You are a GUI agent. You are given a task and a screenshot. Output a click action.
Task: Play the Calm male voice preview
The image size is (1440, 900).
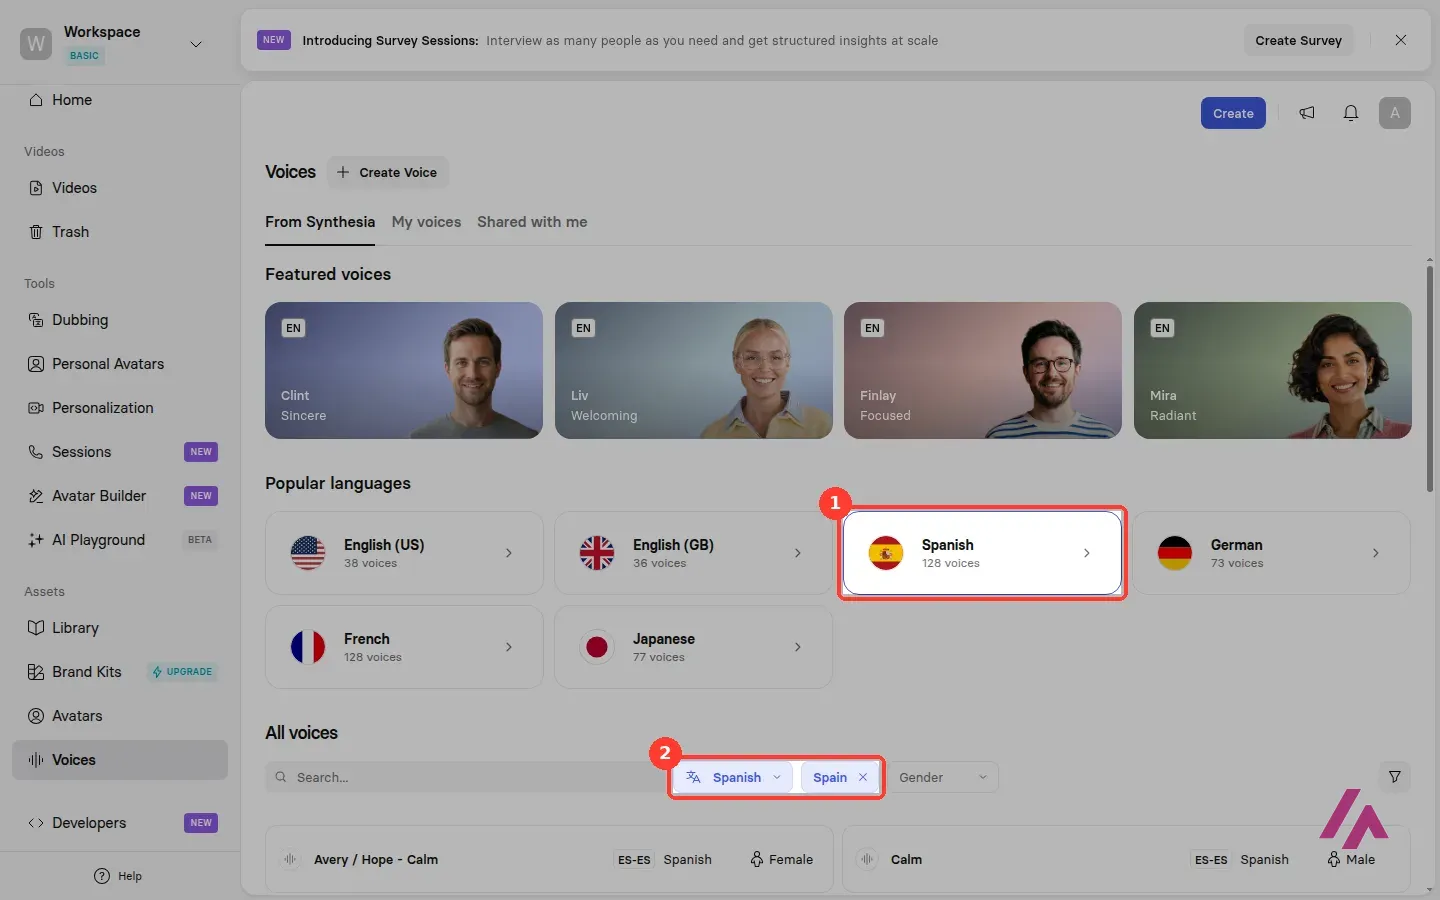pos(867,859)
